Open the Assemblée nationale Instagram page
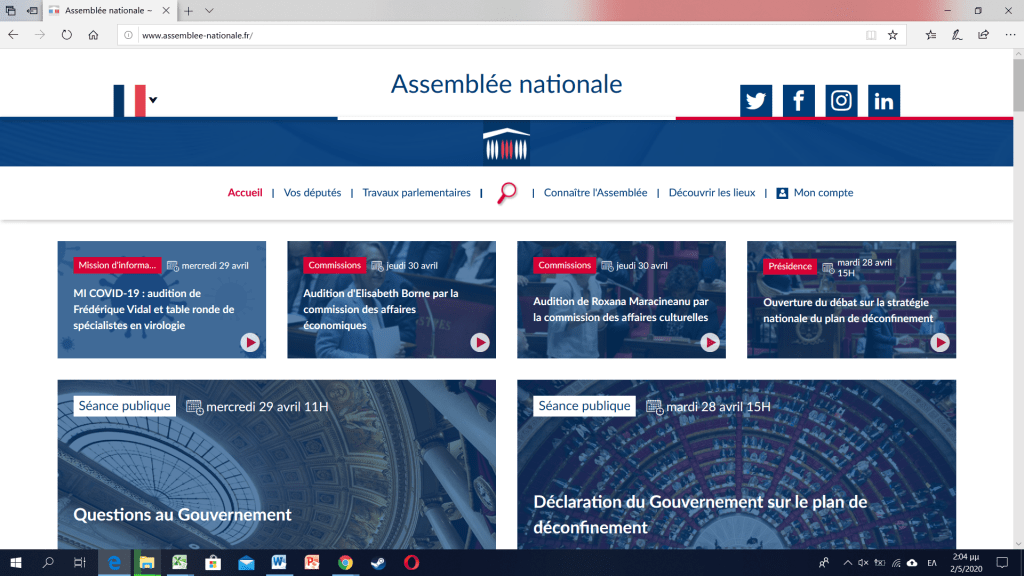 (841, 101)
